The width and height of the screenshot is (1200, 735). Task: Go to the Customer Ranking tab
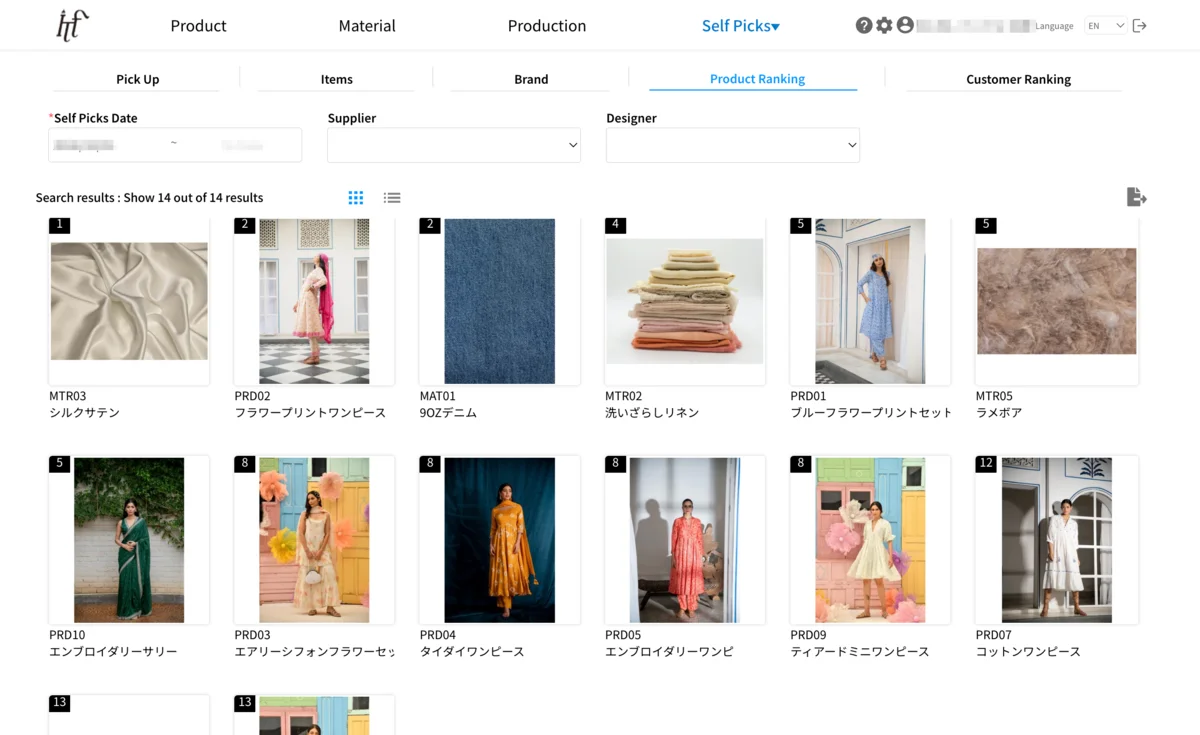(1018, 79)
